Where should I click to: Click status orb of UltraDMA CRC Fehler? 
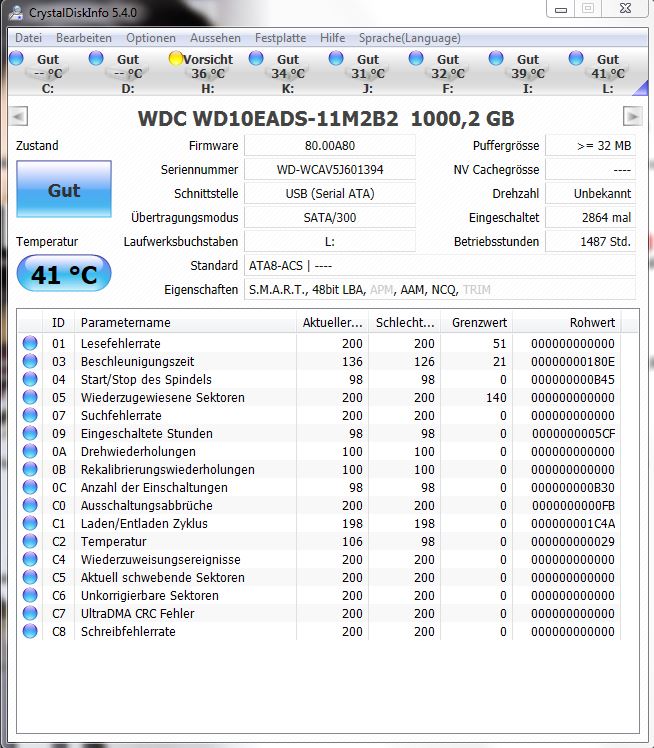[x=30, y=613]
